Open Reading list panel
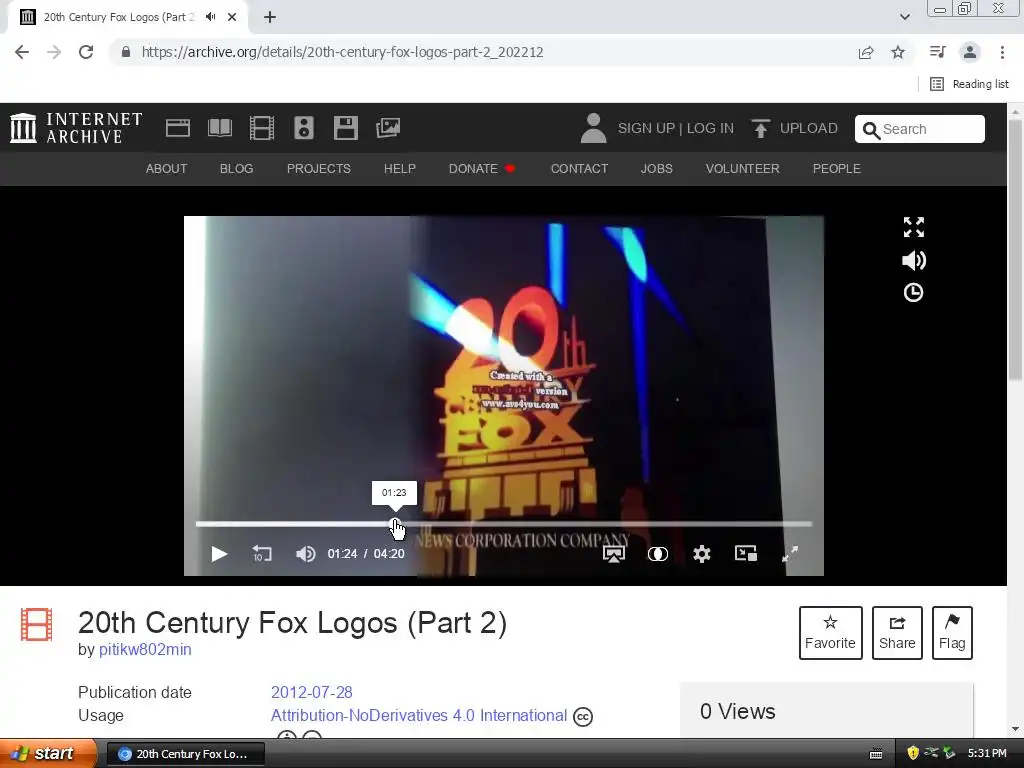Viewport: 1024px width, 768px height. click(x=969, y=84)
